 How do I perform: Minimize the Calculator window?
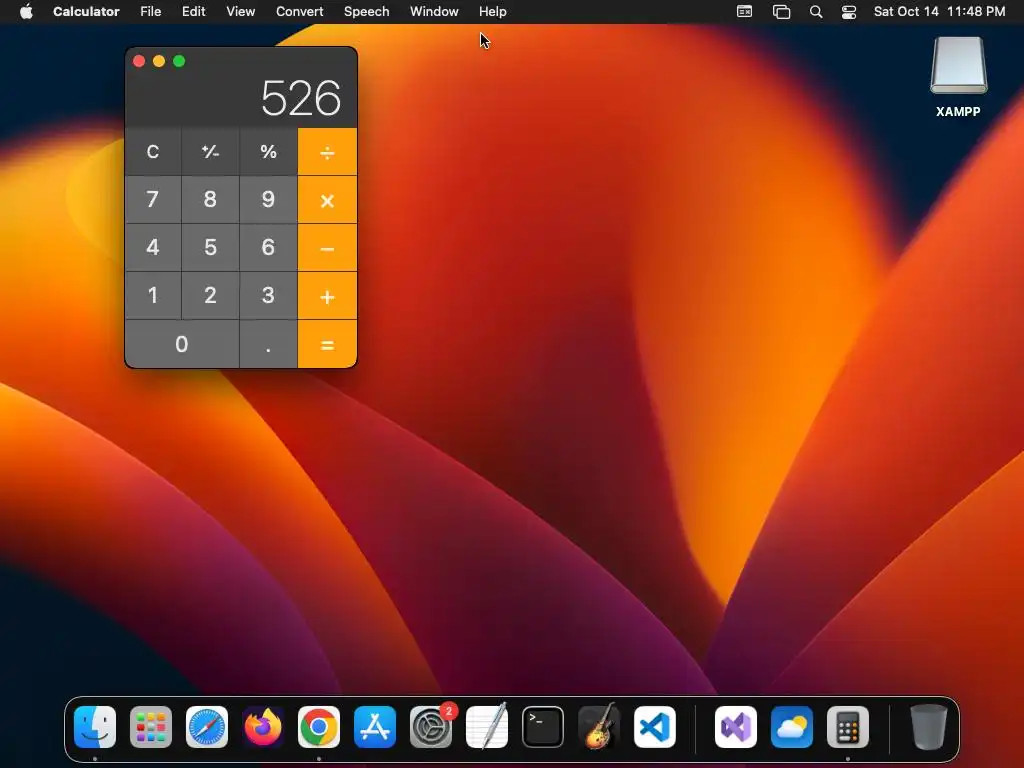[159, 61]
